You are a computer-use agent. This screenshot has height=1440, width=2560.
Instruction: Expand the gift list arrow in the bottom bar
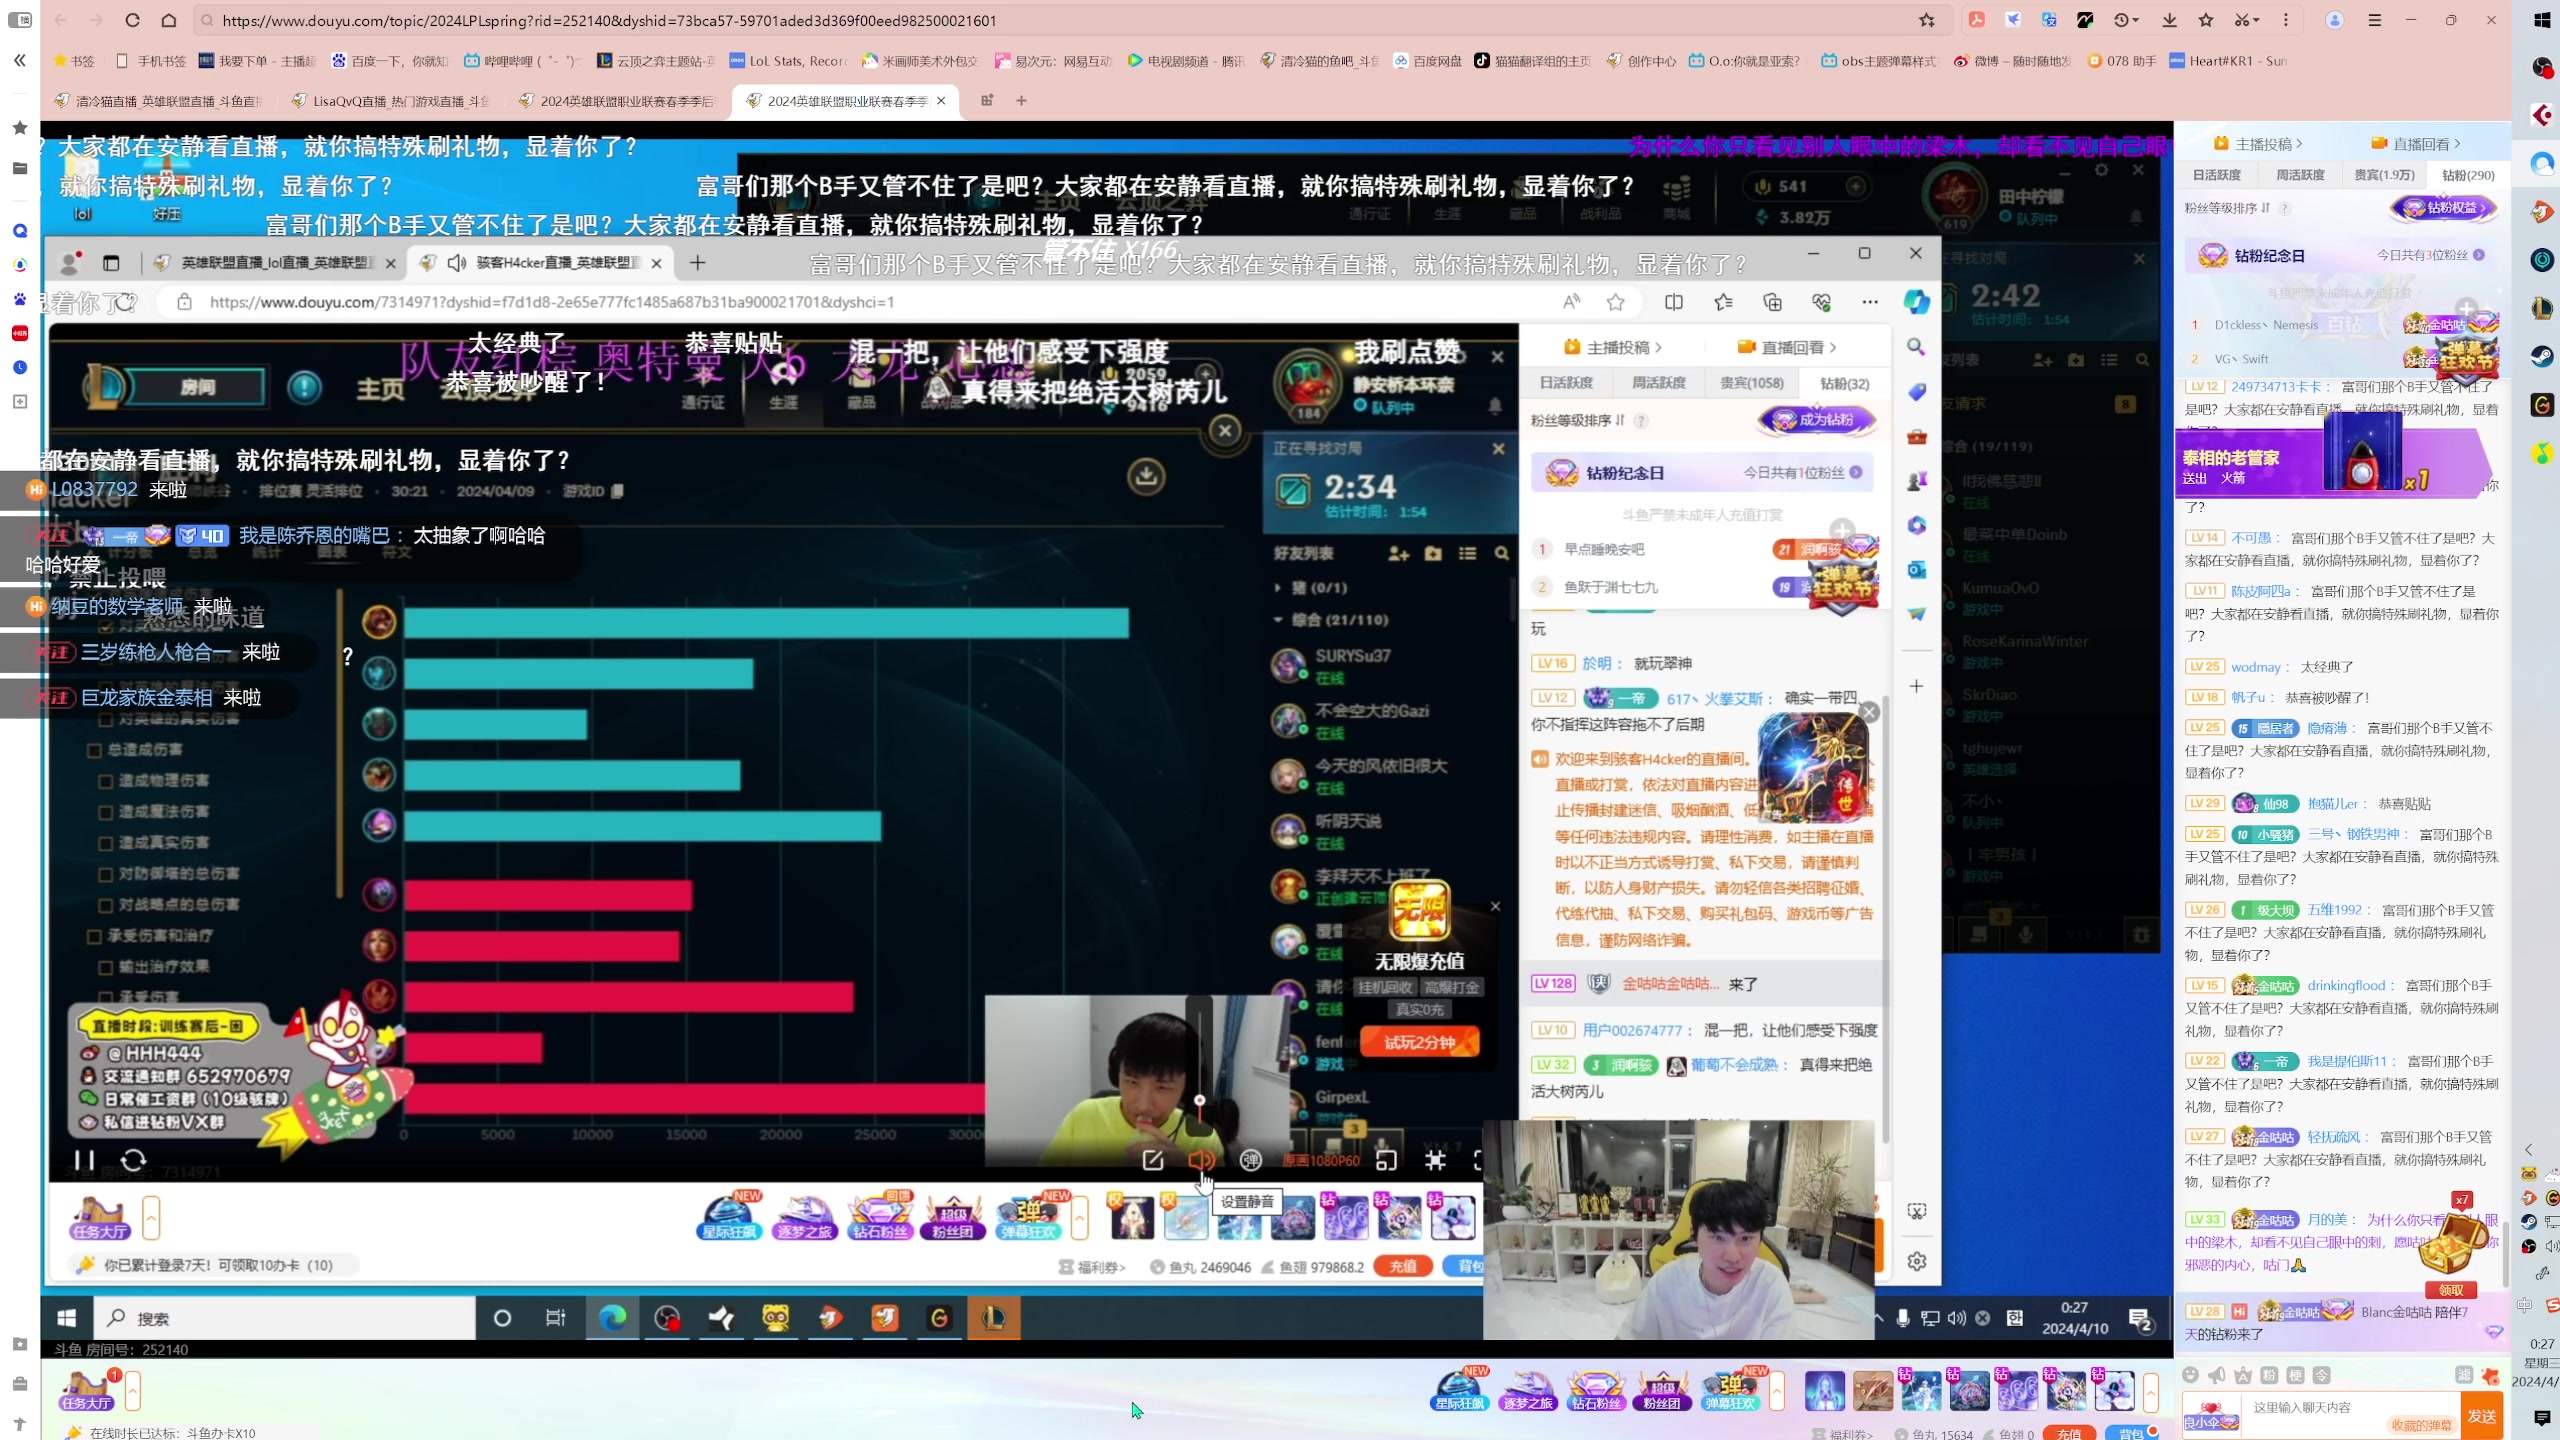tap(2150, 1391)
